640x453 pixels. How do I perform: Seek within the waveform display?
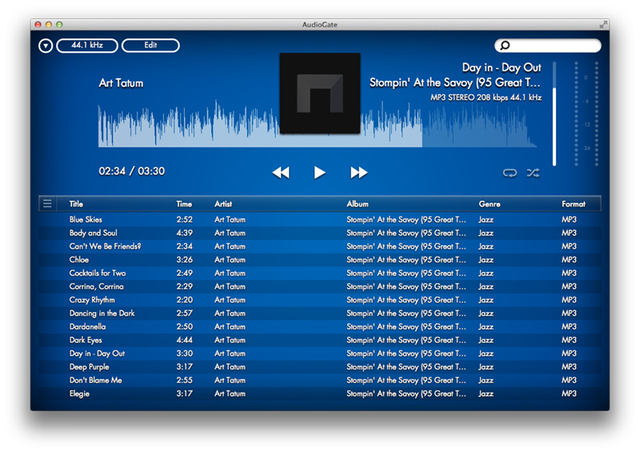[x=318, y=124]
